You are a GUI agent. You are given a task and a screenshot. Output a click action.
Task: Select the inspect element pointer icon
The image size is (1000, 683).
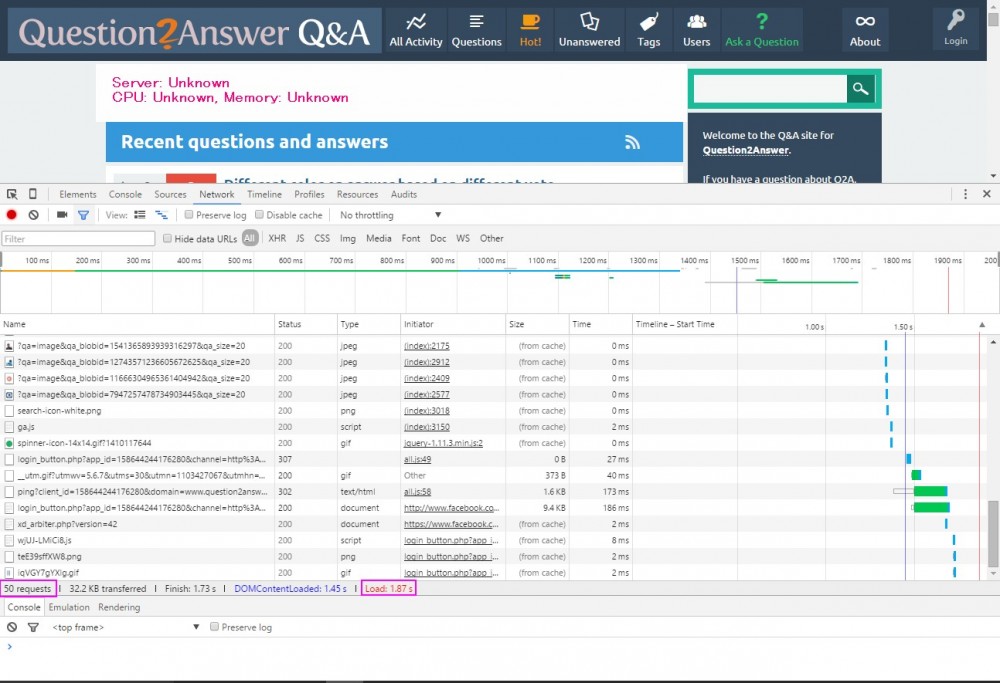pos(12,194)
